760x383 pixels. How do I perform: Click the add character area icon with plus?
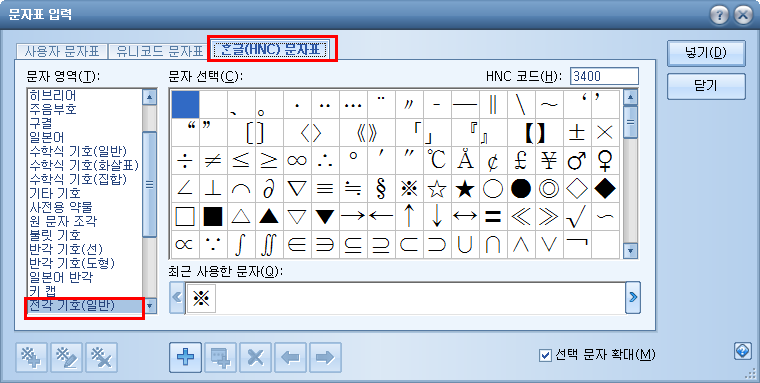coord(32,357)
